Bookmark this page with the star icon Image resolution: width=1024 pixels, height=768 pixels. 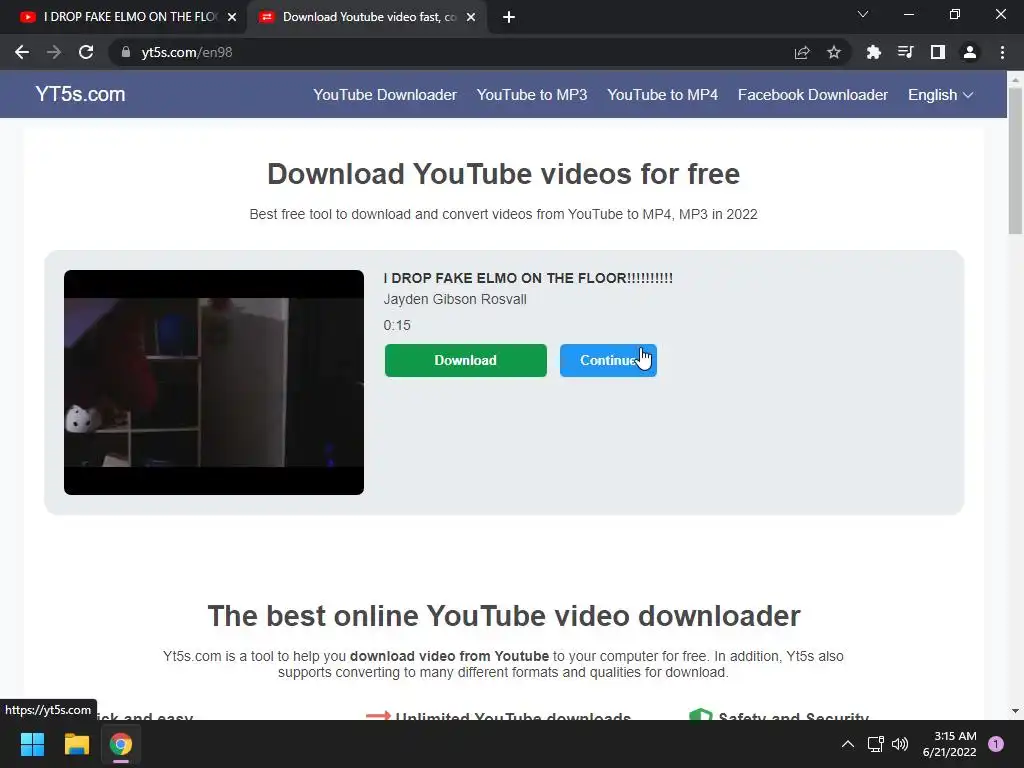(x=834, y=52)
